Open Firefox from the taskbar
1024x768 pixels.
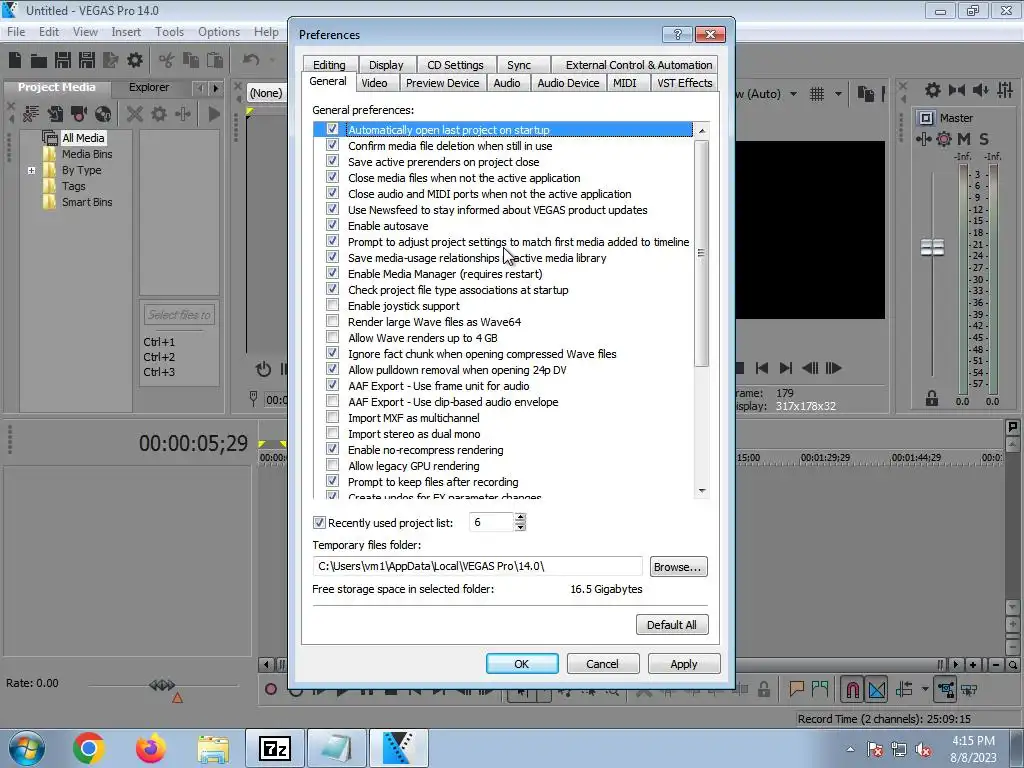coord(150,748)
